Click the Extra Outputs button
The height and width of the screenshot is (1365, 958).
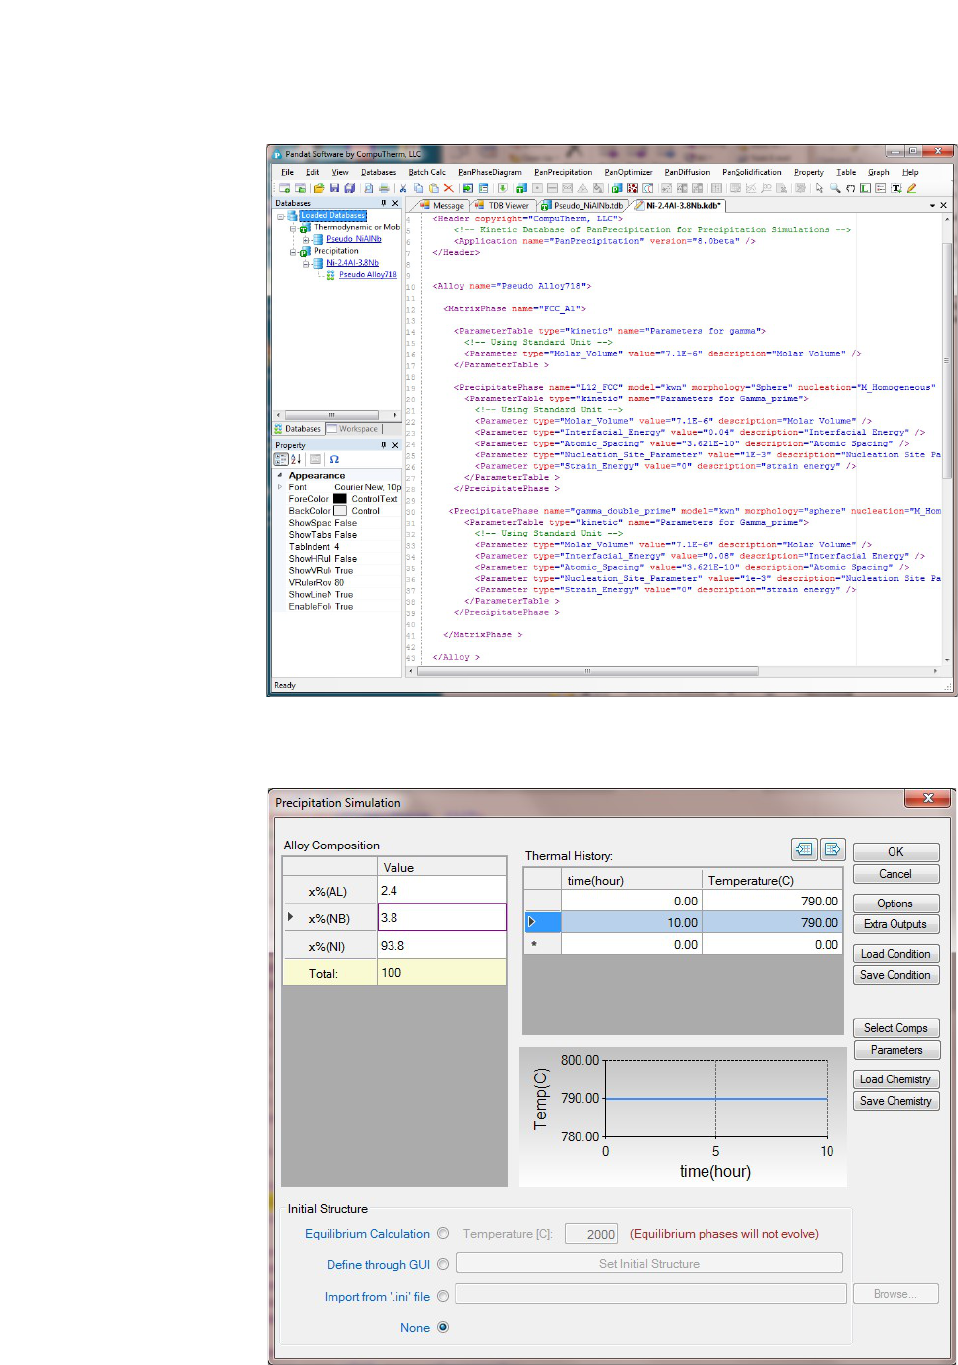click(x=896, y=924)
